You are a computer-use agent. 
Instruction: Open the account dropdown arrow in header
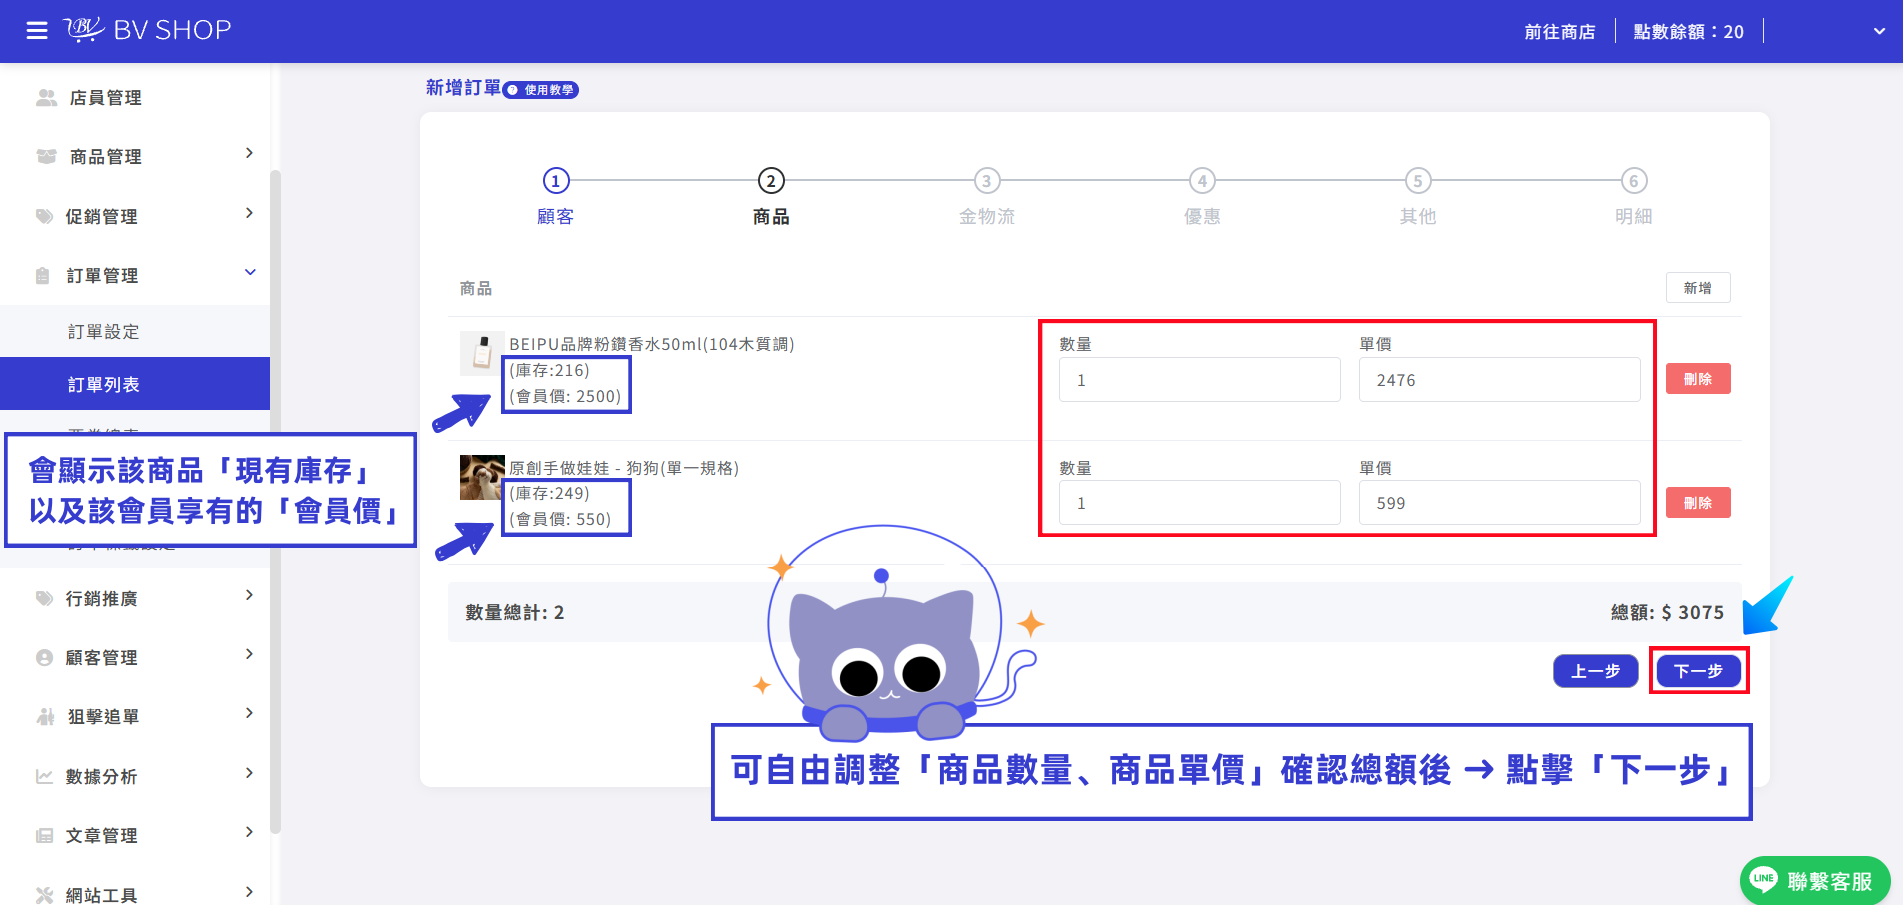click(x=1879, y=31)
